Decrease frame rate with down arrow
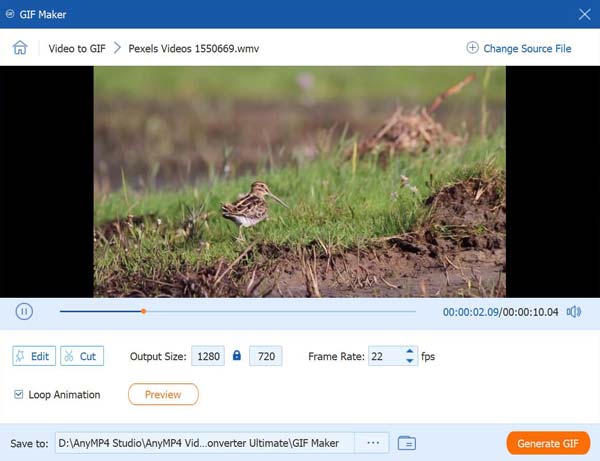 click(x=410, y=361)
